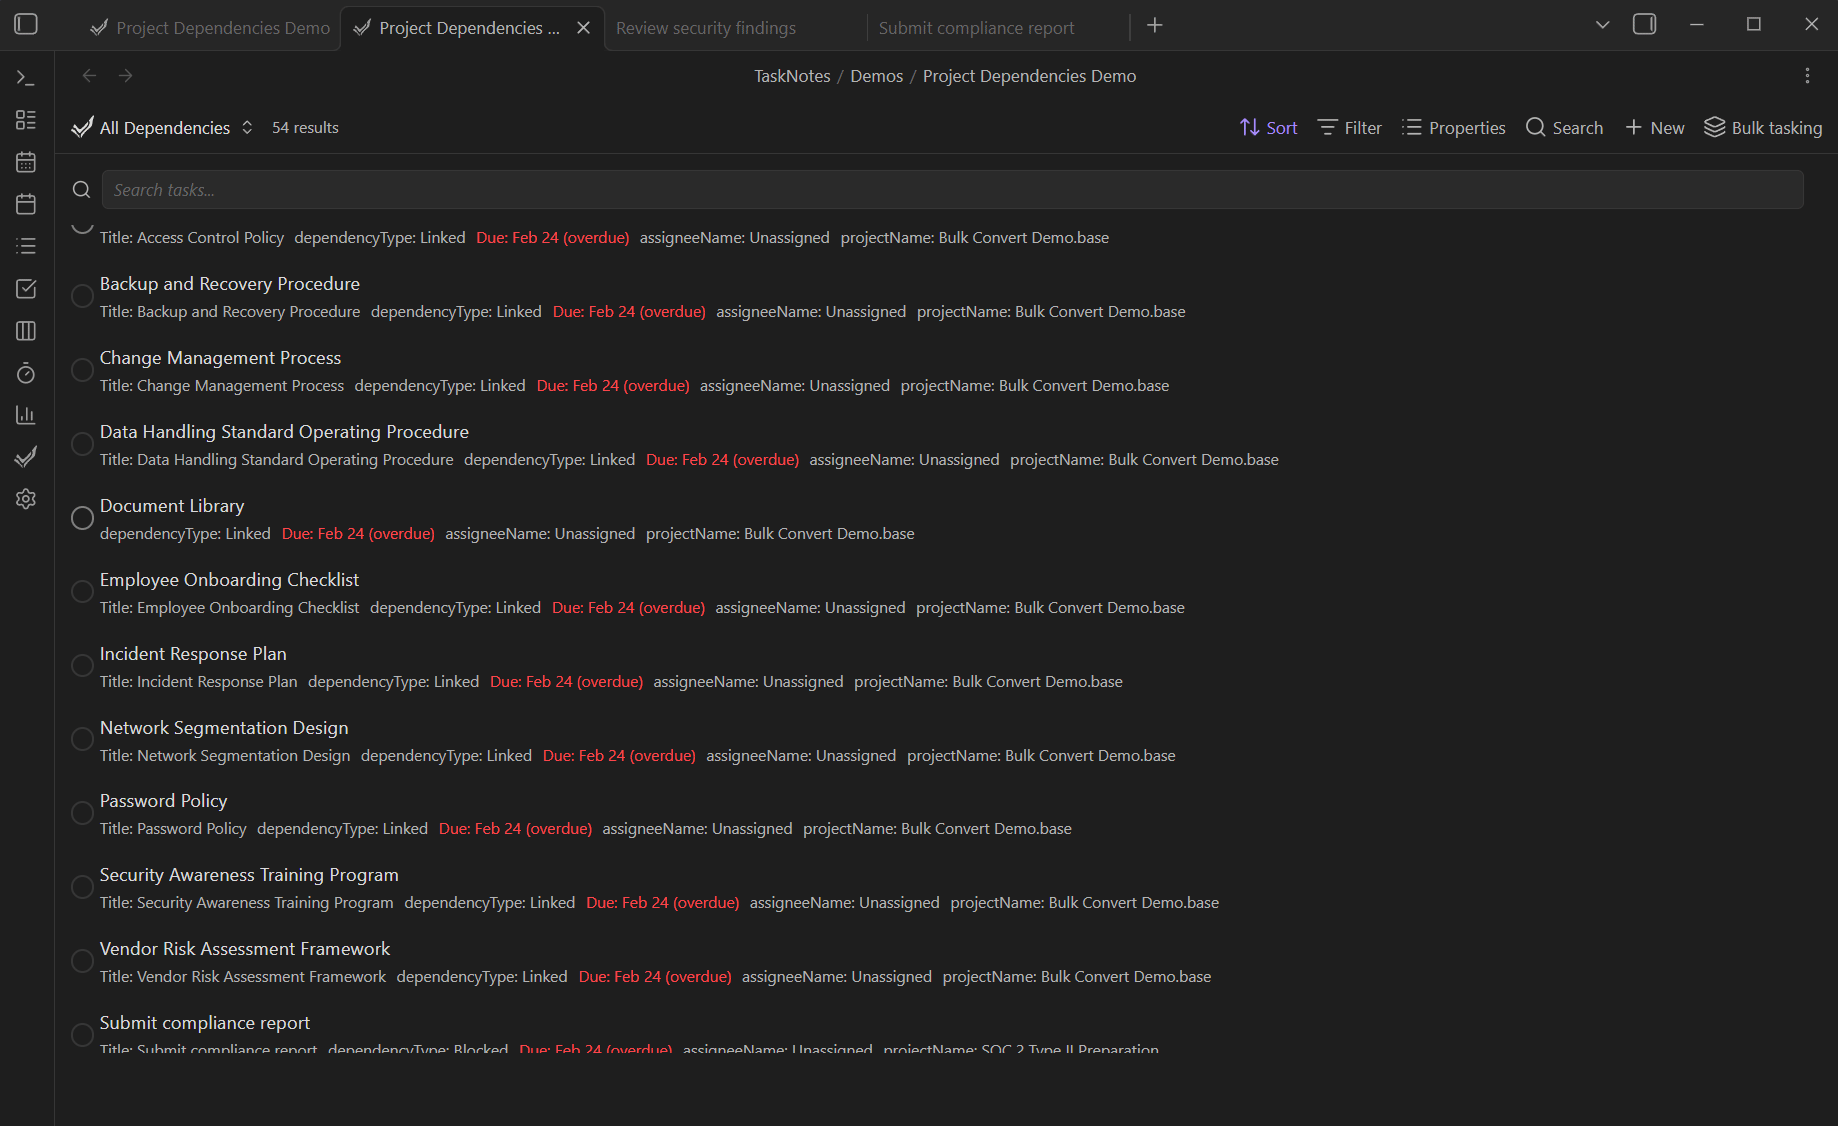Navigate to Demos breadcrumb folder
The width and height of the screenshot is (1838, 1126).
pyautogui.click(x=876, y=76)
